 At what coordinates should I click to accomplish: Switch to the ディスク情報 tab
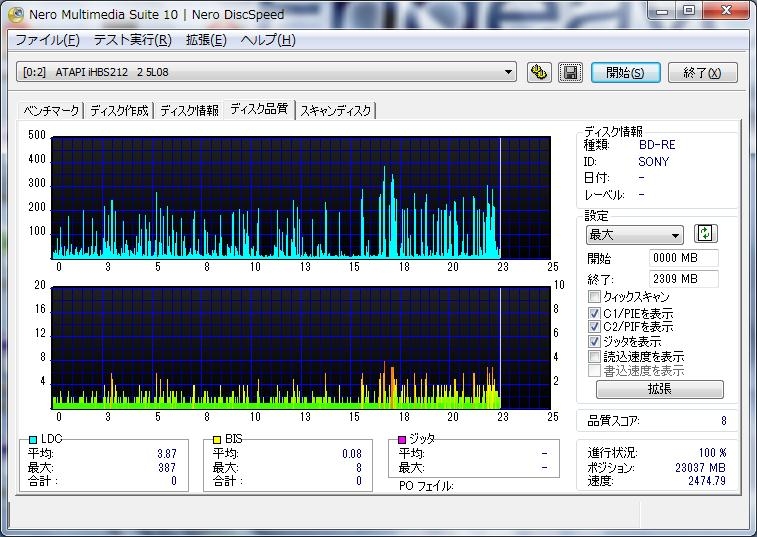click(189, 111)
